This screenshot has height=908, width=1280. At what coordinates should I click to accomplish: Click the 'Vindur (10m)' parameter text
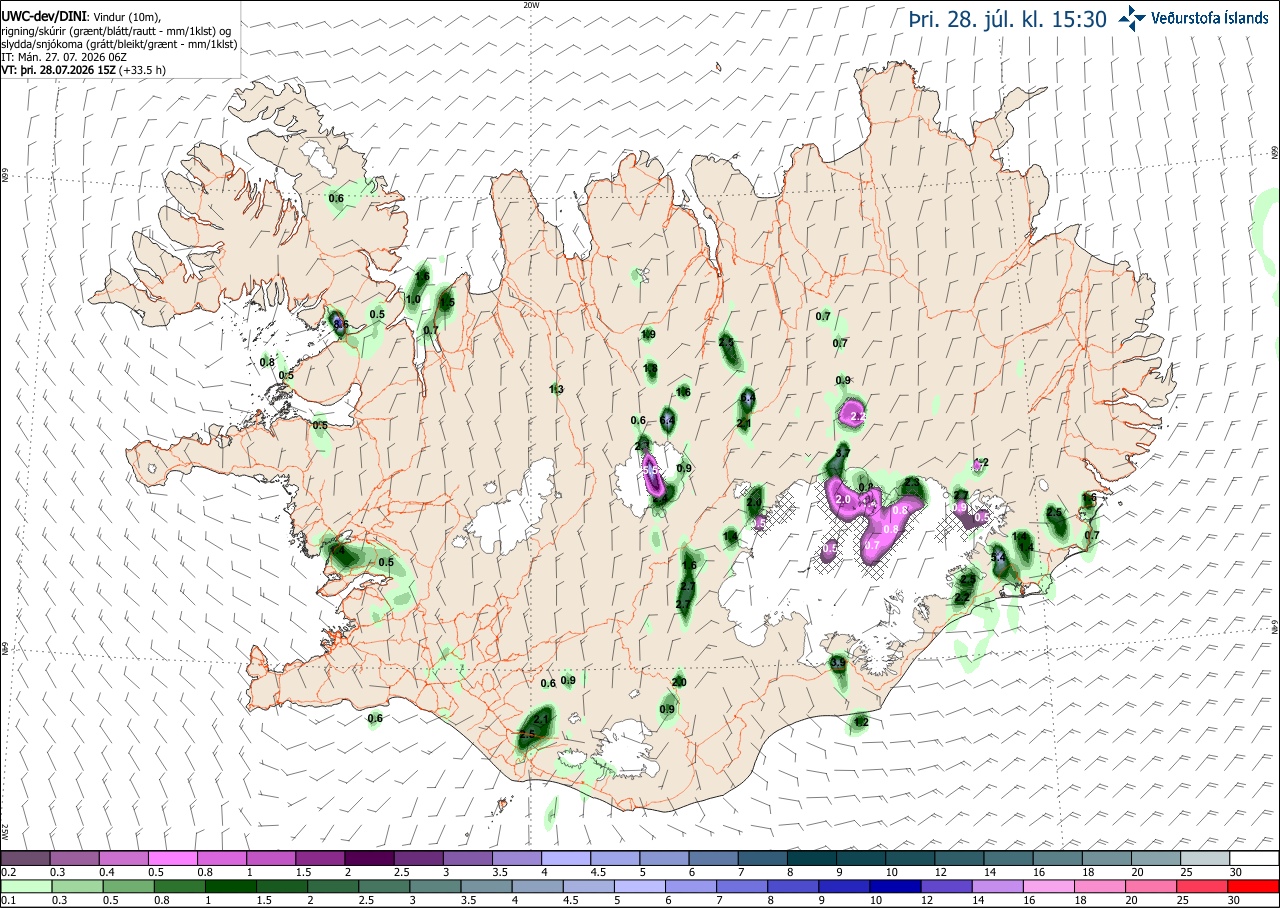click(x=128, y=18)
